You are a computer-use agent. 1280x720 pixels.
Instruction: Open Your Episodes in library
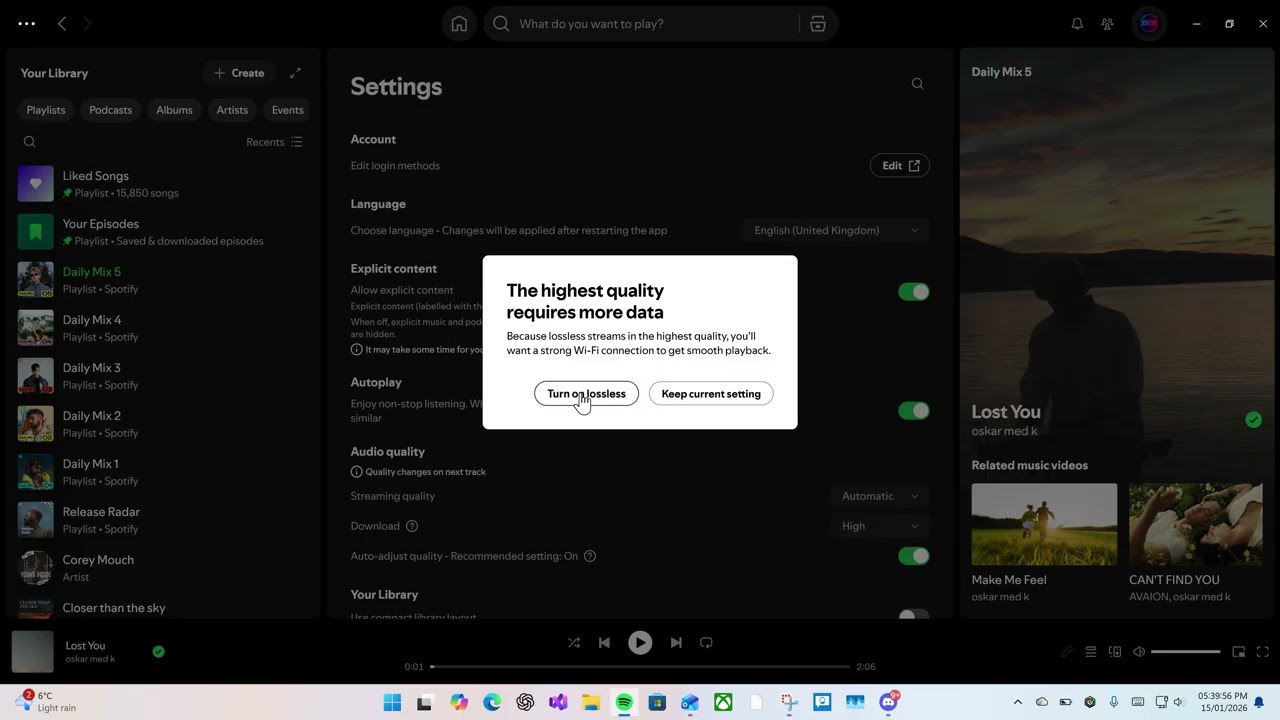tap(163, 232)
